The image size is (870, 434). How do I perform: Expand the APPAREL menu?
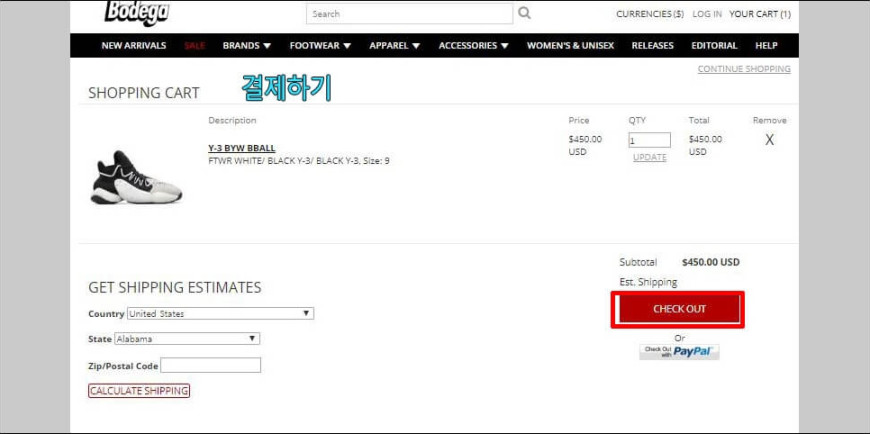pyautogui.click(x=394, y=46)
